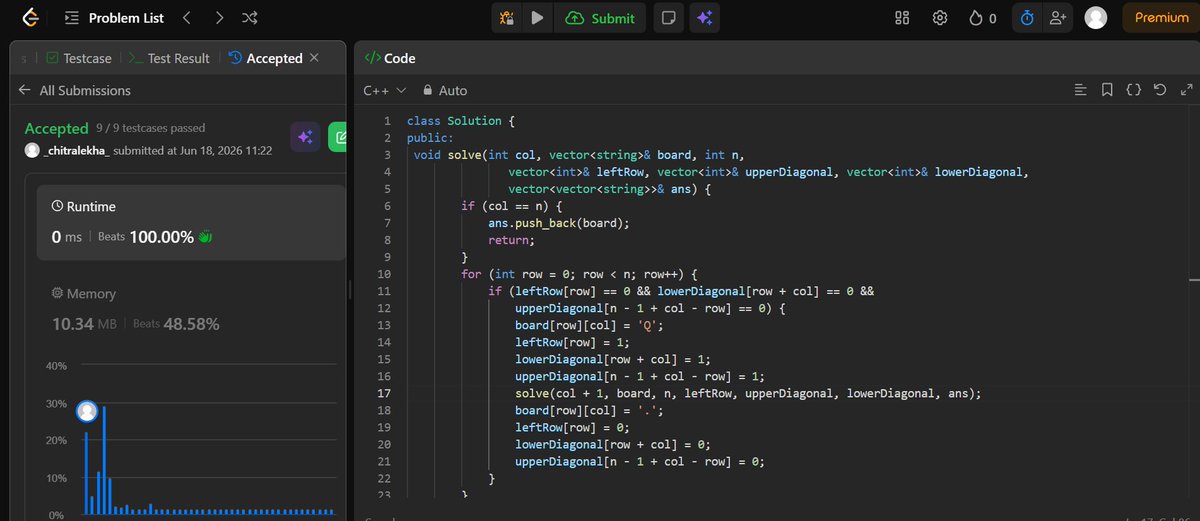
Task: Go back to All Submissions
Action: point(75,90)
